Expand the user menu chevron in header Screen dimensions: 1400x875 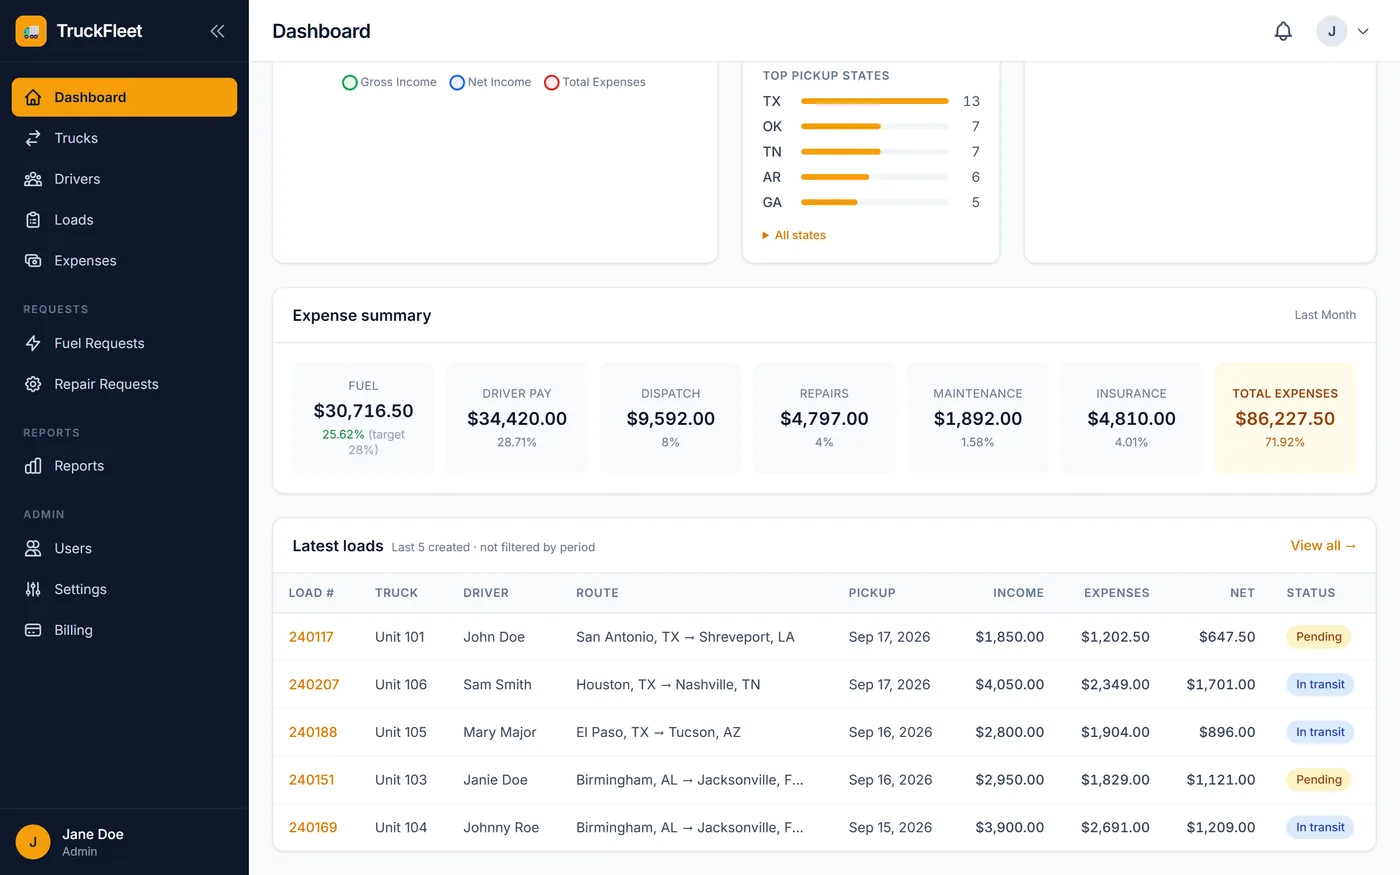[1363, 32]
